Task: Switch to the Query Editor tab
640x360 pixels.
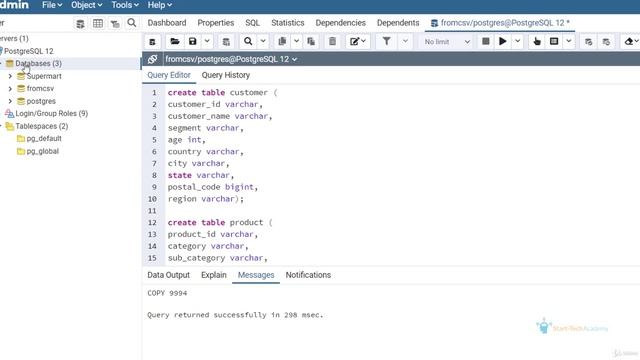Action: point(169,75)
